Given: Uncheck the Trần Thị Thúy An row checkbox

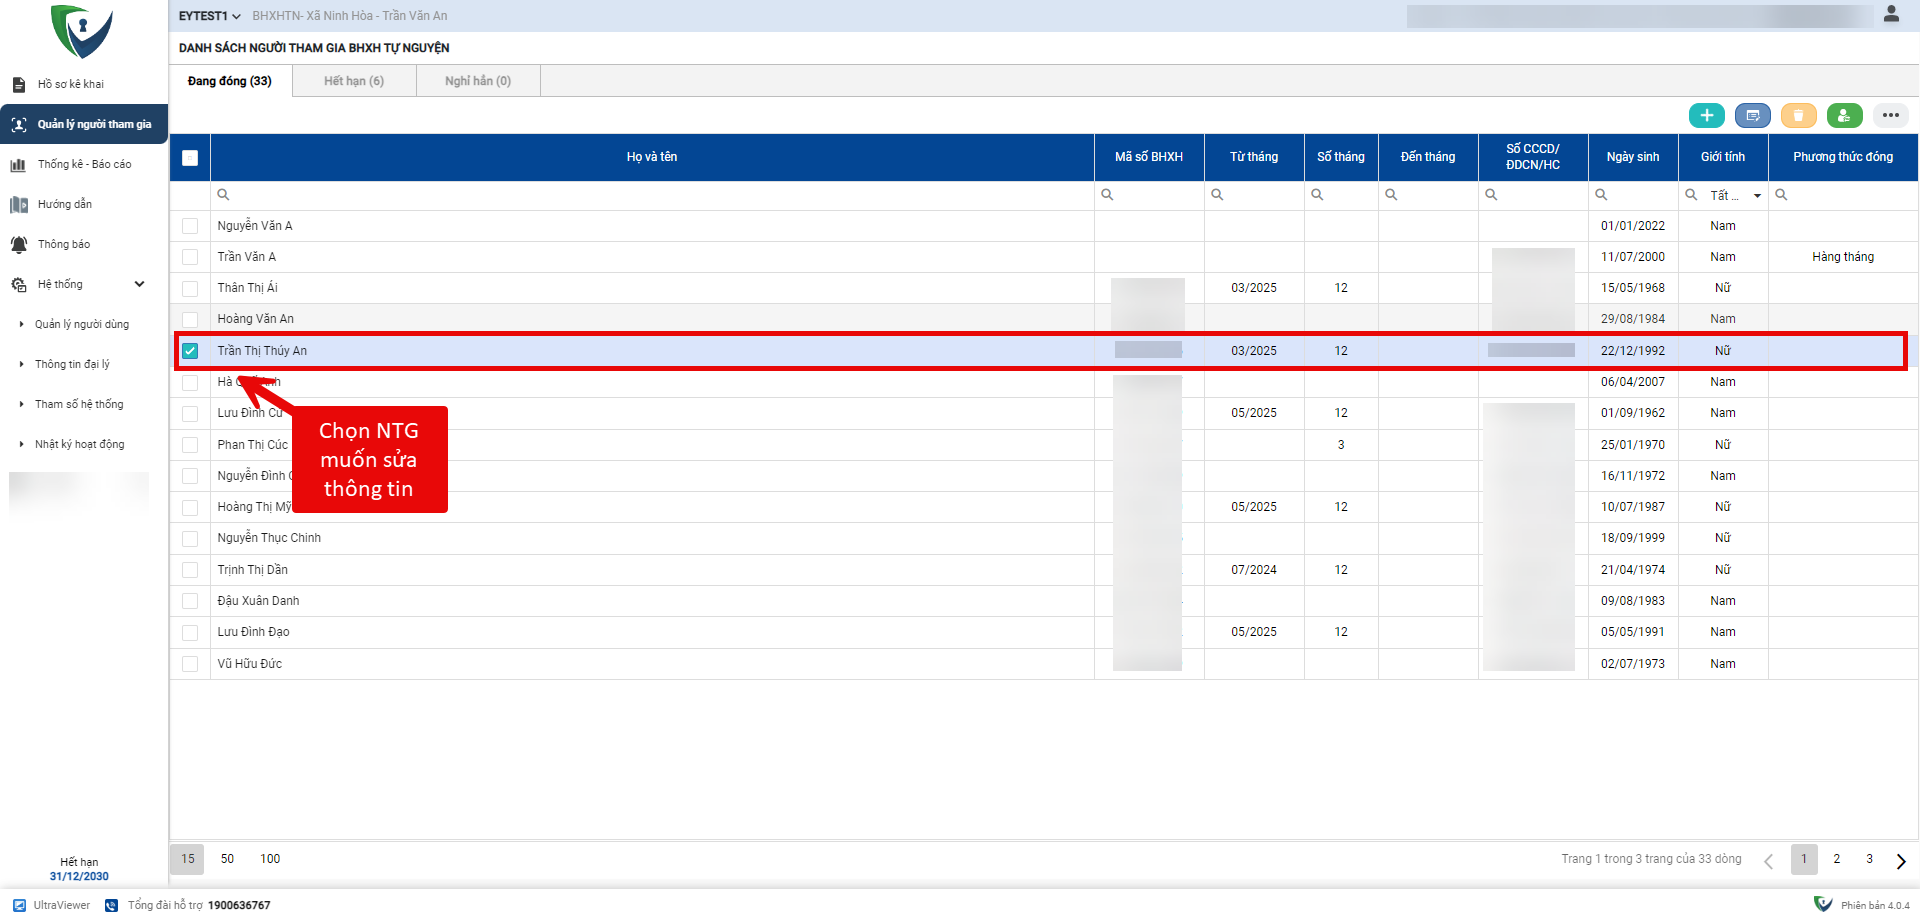Looking at the screenshot, I should click(190, 351).
